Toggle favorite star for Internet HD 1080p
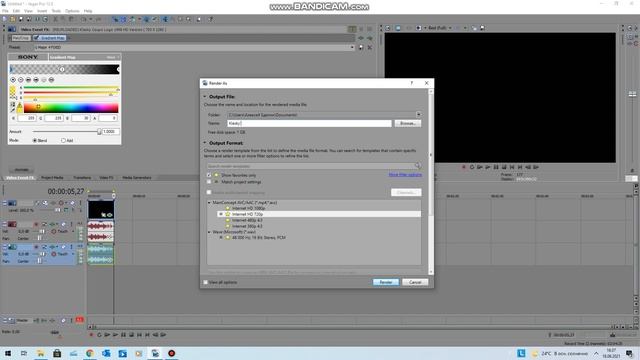The width and height of the screenshot is (640, 360). [x=228, y=208]
